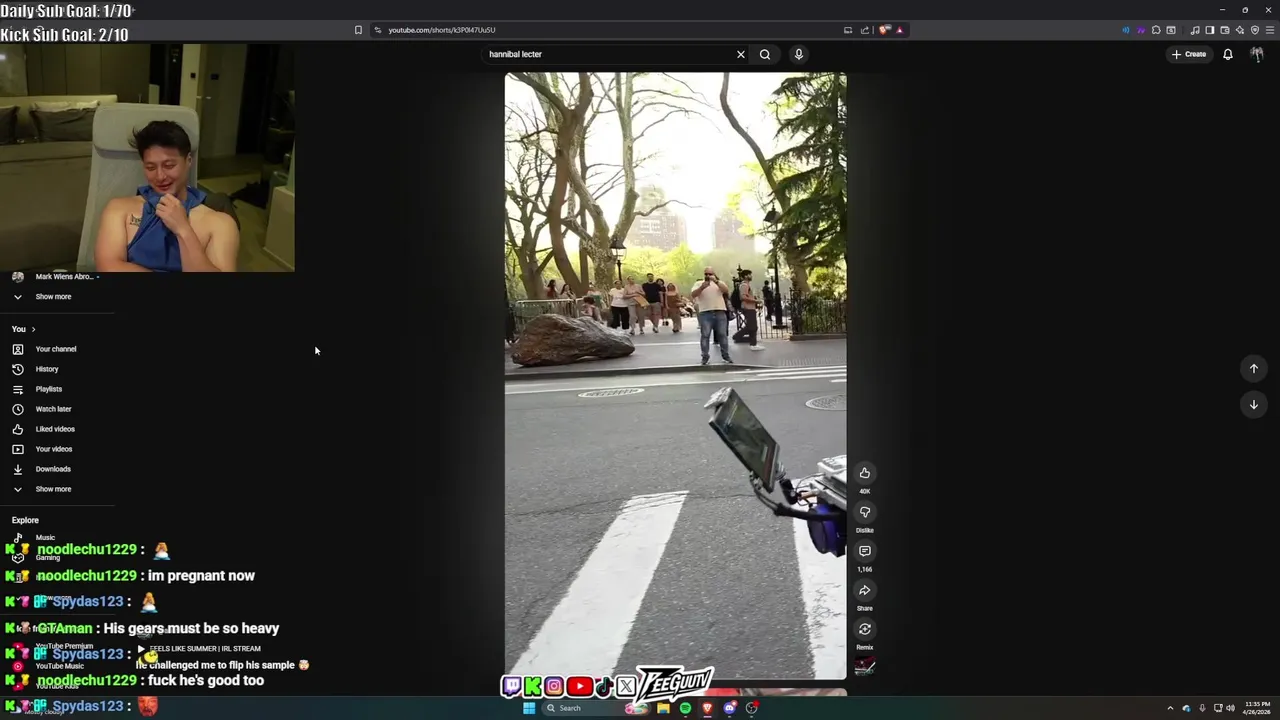Viewport: 1280px width, 720px height.
Task: Expand subscriptions with upper 'Show more'
Action: click(53, 297)
